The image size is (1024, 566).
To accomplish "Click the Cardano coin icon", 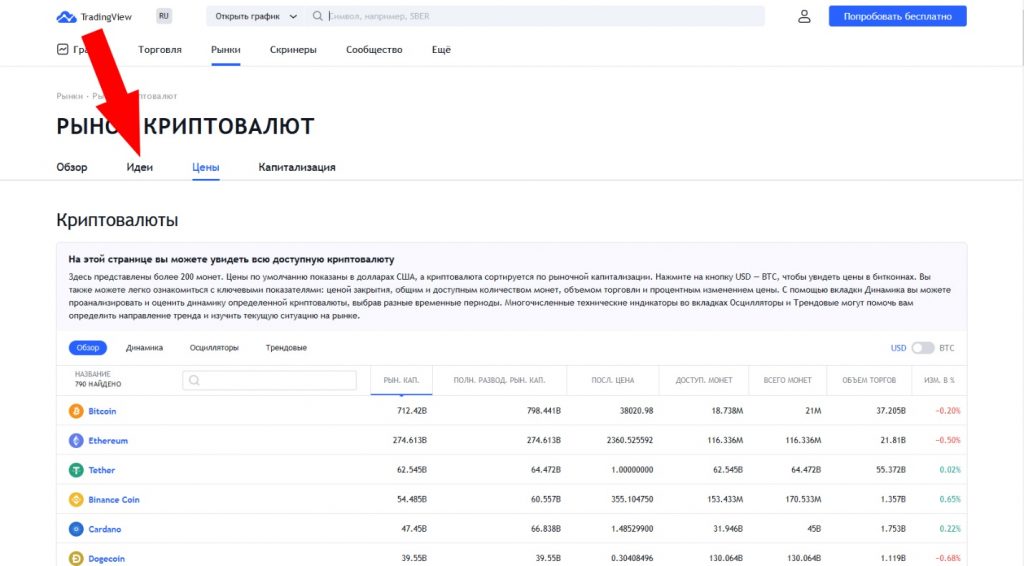I will click(x=76, y=529).
